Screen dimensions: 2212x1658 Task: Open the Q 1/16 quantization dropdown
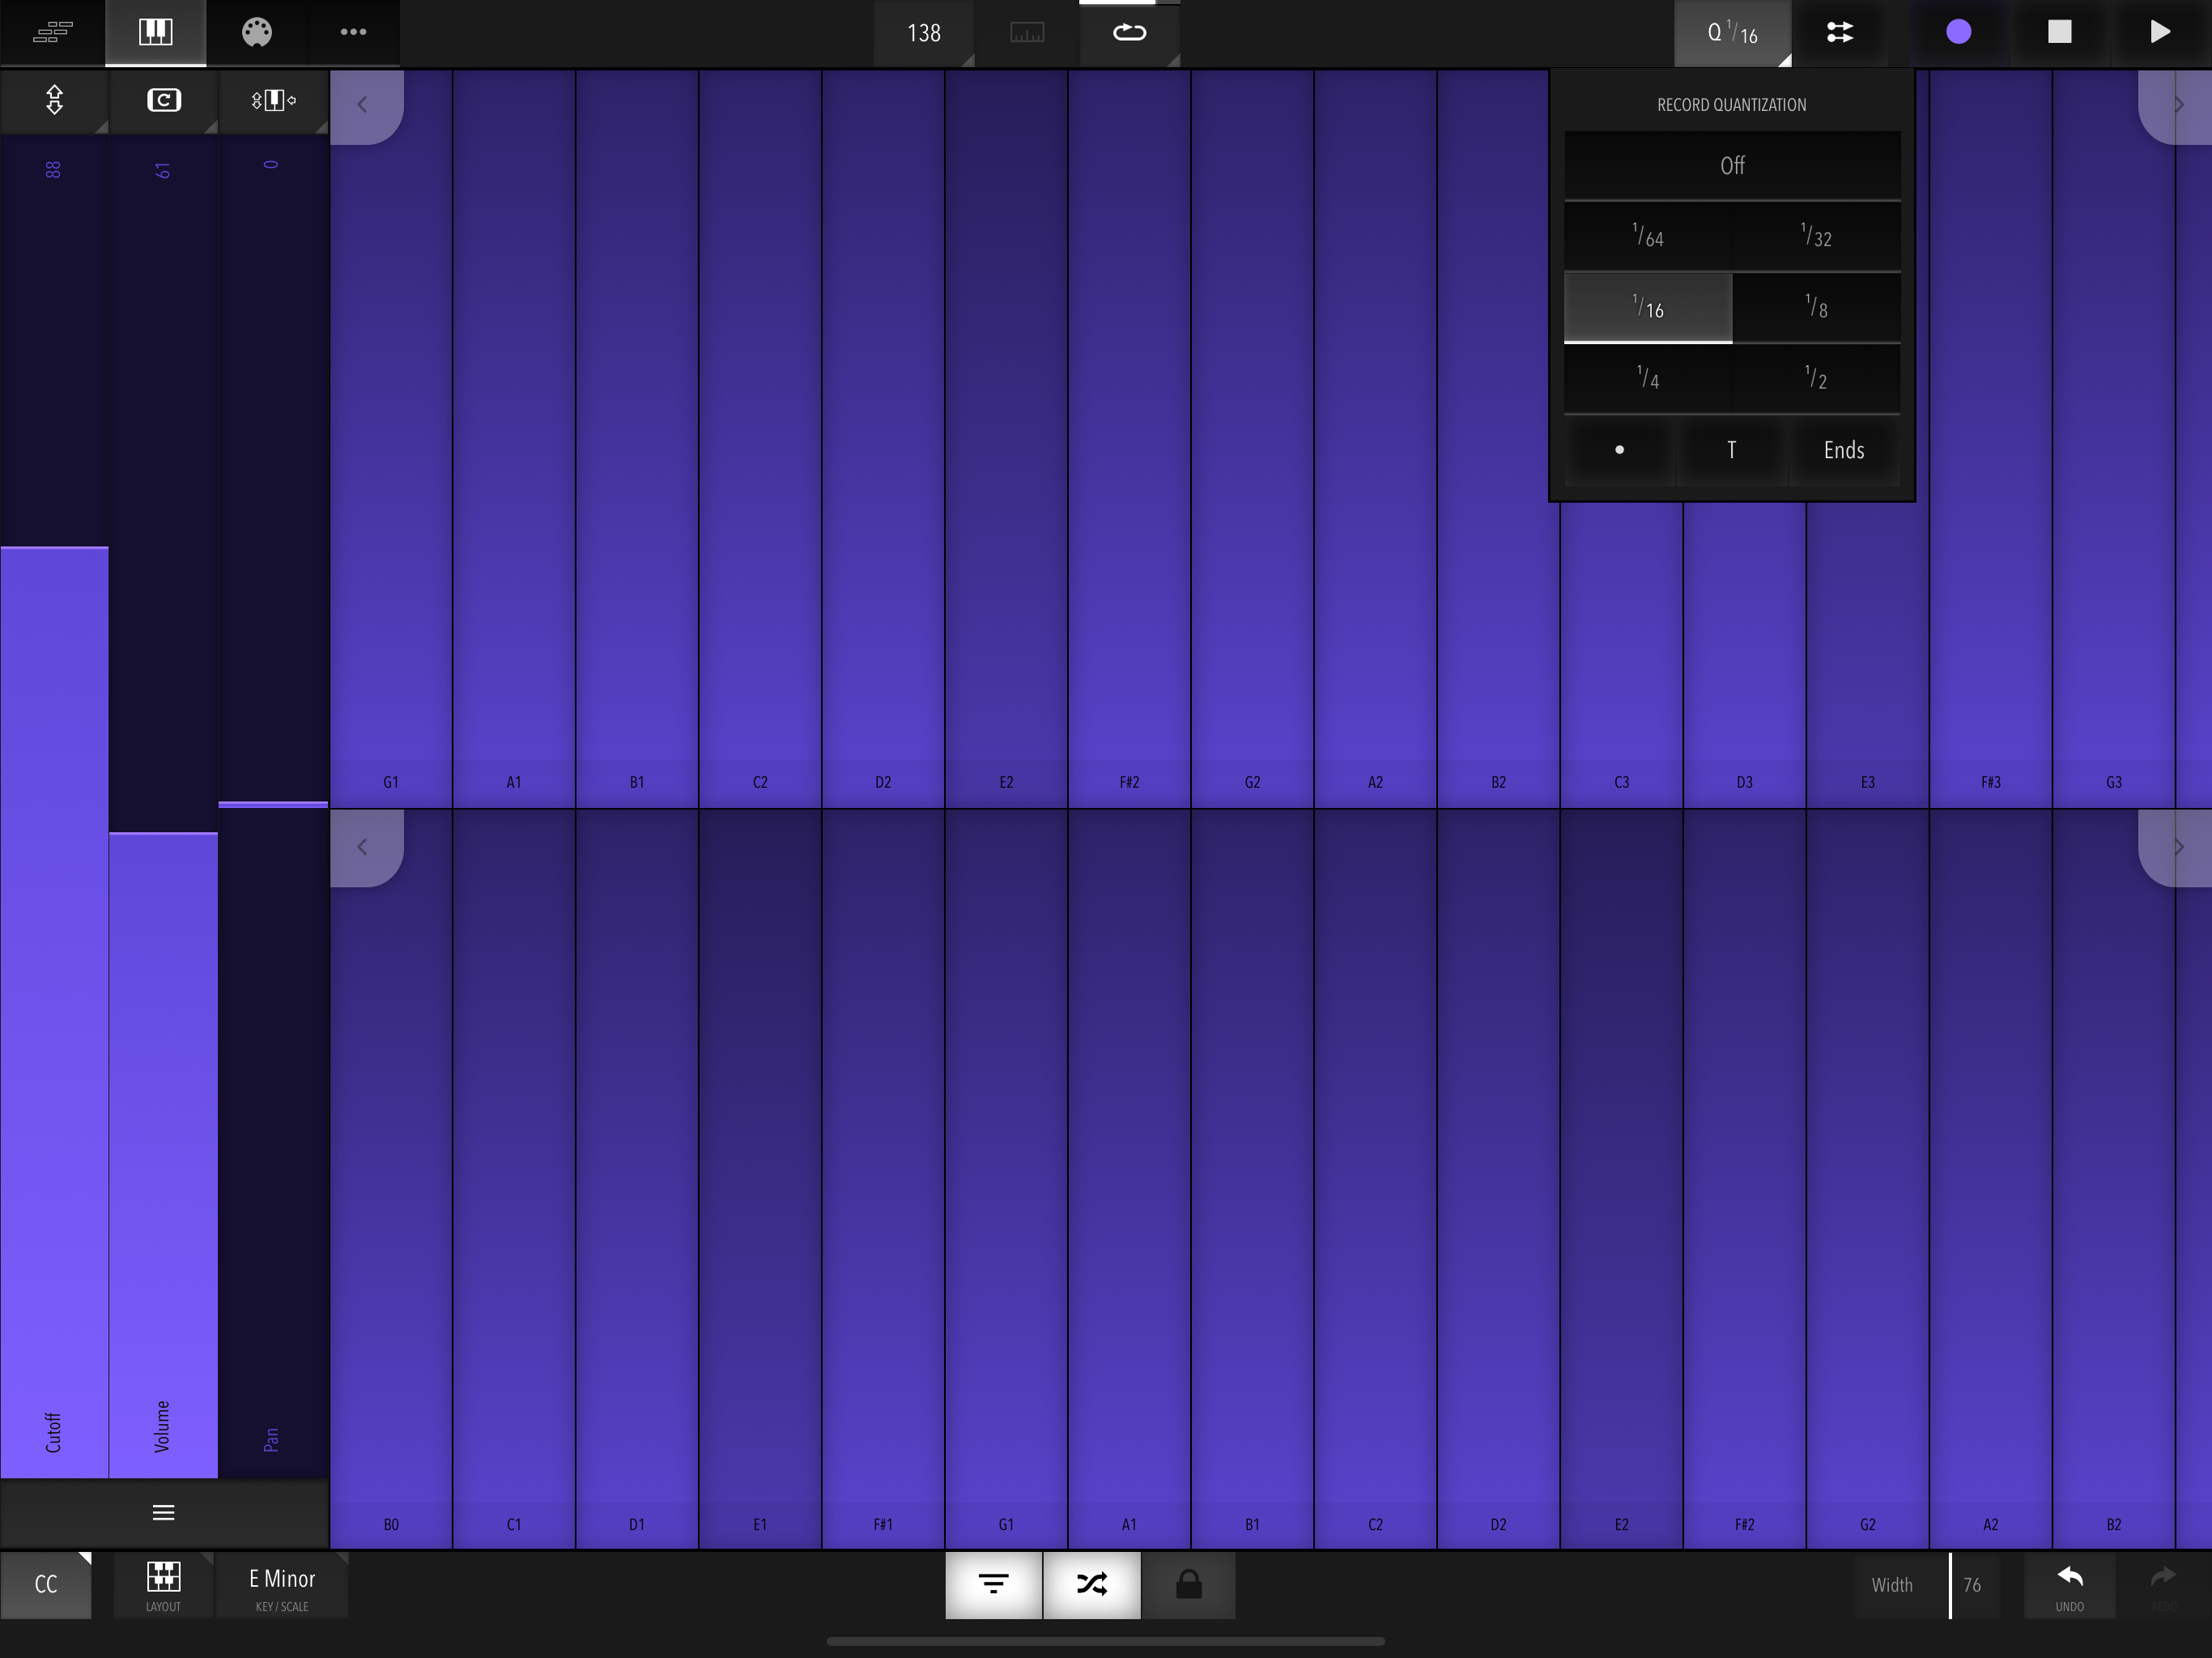click(1732, 32)
